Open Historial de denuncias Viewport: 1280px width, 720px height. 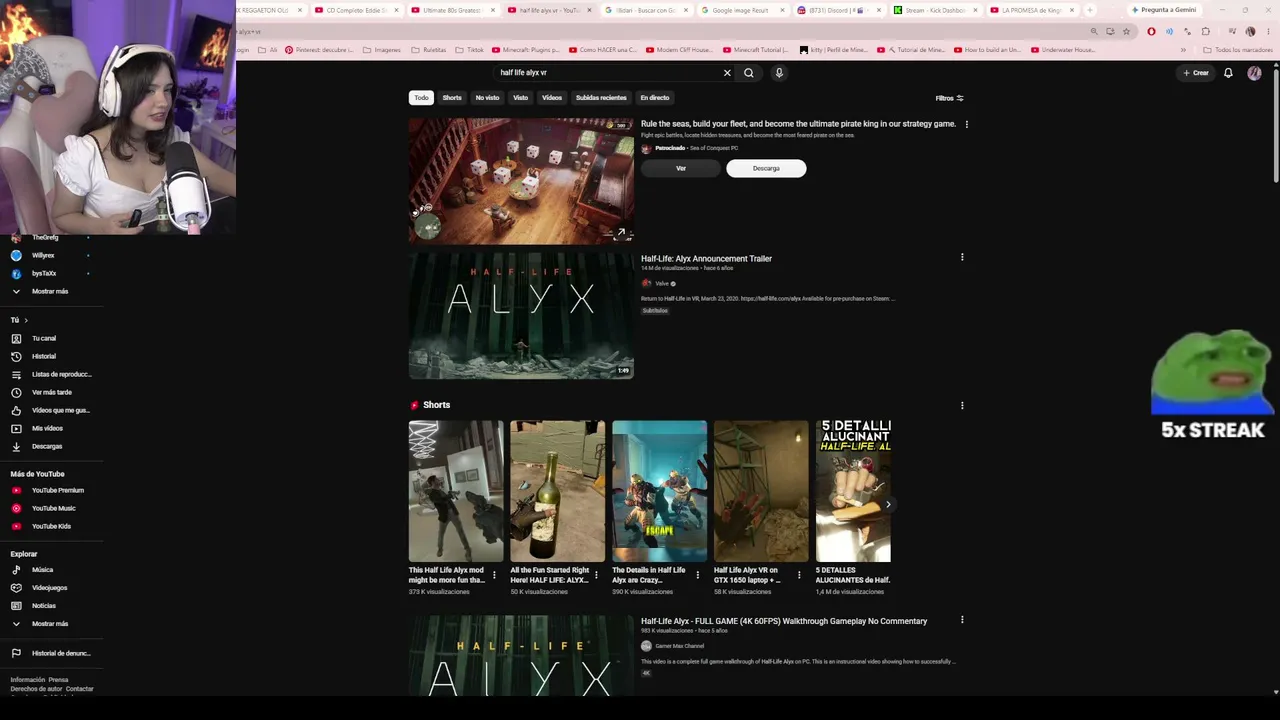(x=51, y=653)
